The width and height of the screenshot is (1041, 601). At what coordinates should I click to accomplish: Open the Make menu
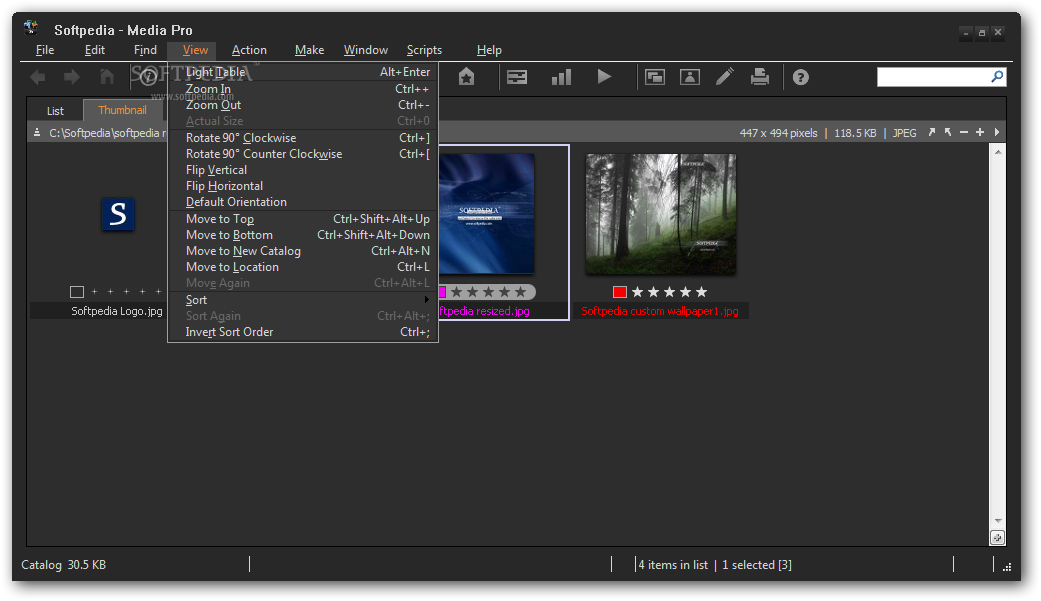click(309, 50)
